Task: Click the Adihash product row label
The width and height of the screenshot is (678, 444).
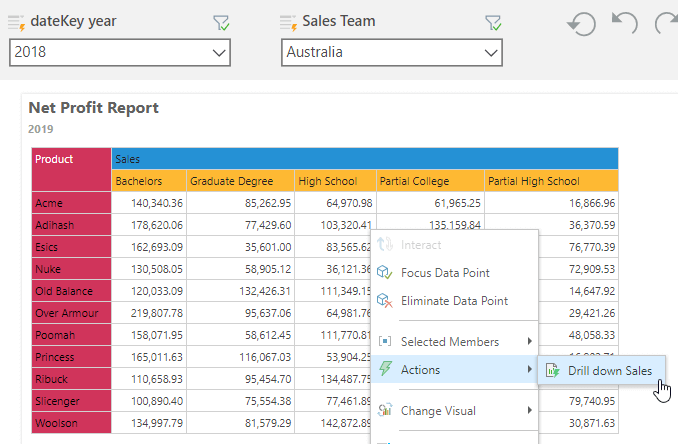Action: click(x=71, y=225)
